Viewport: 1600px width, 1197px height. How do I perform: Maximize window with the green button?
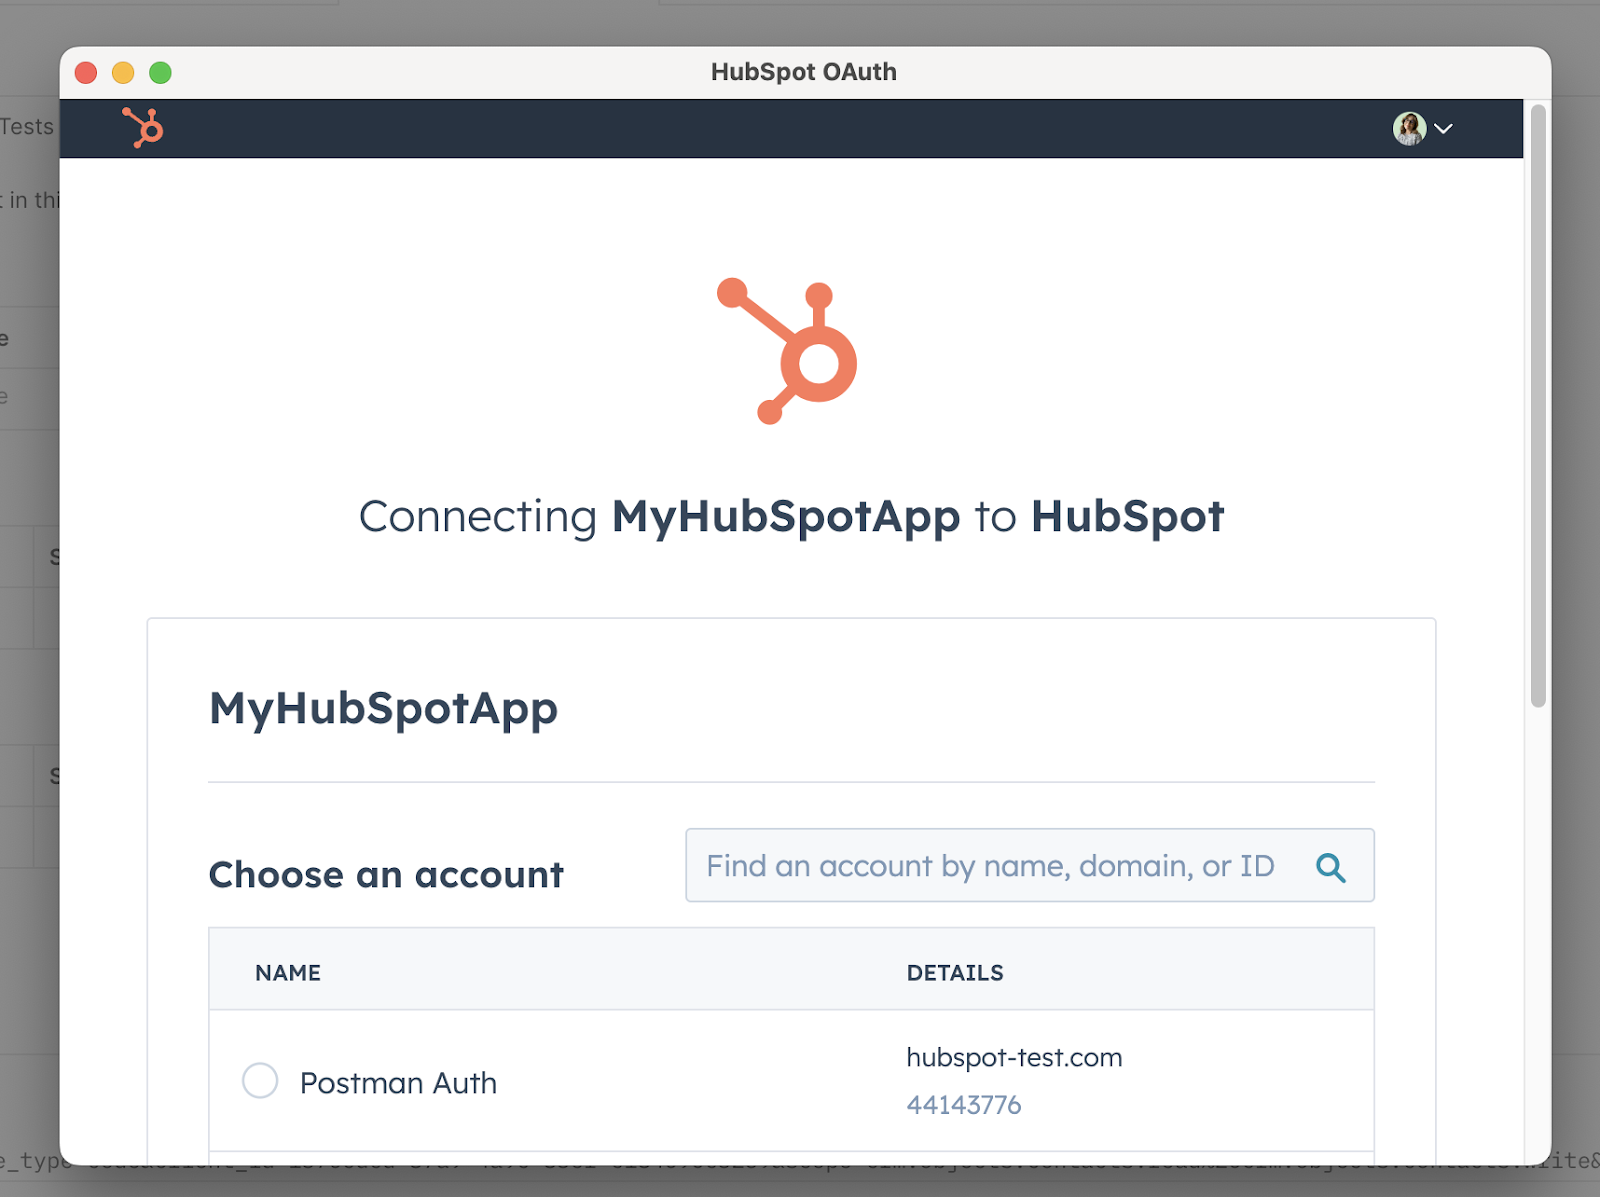[x=160, y=73]
